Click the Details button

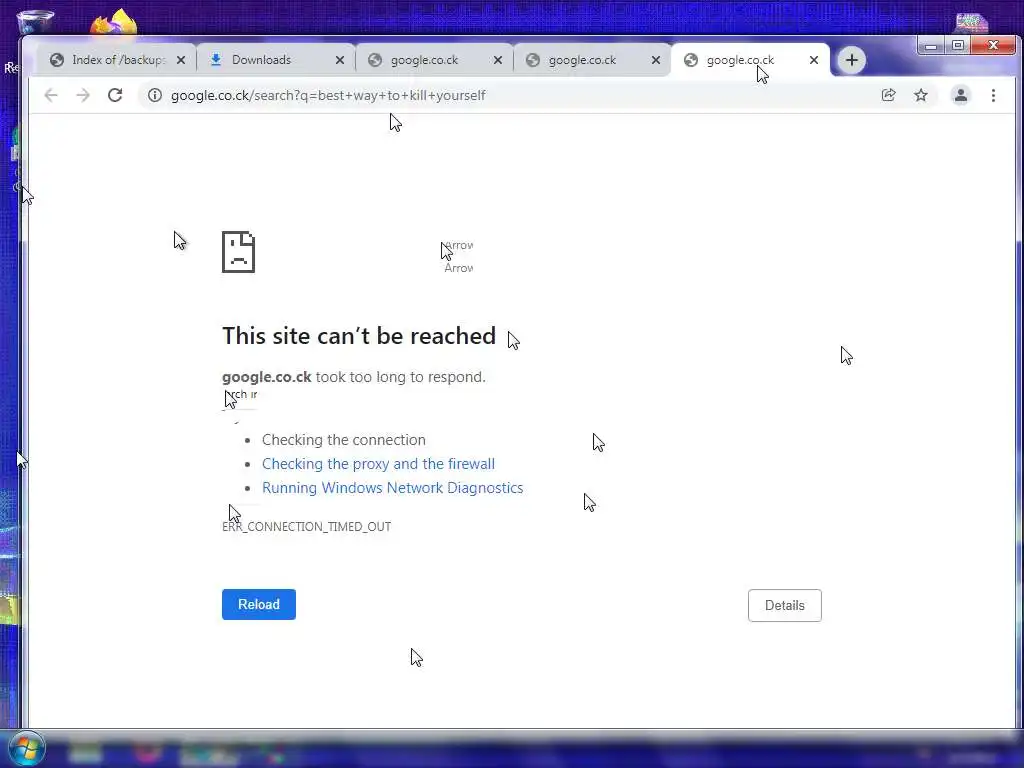pos(784,605)
